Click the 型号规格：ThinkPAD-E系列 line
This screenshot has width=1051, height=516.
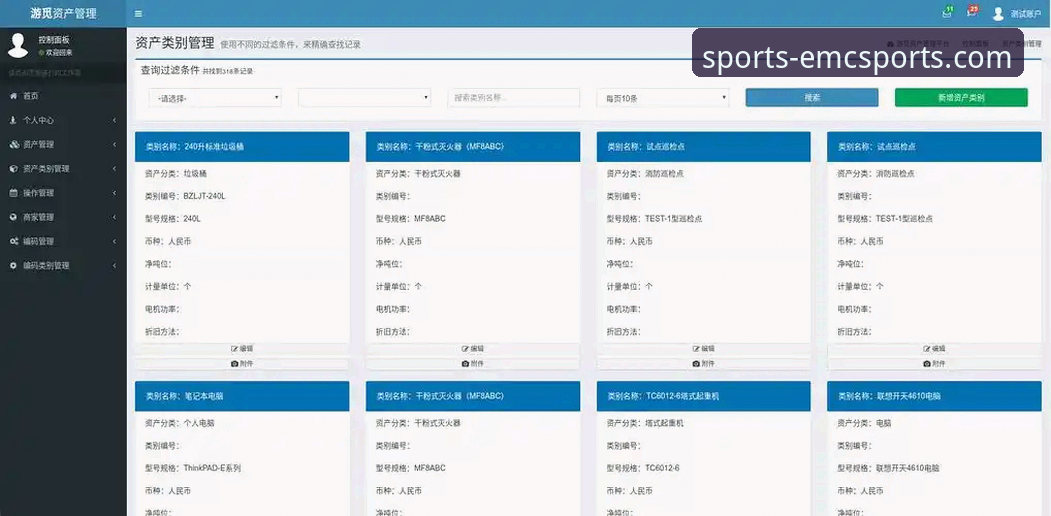tap(193, 468)
